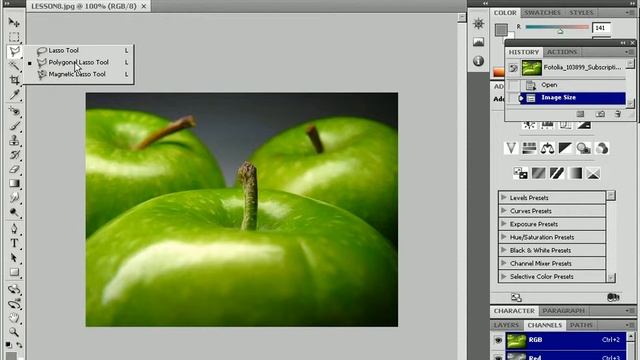The height and width of the screenshot is (360, 640).
Task: Adjust the R color slider
Action: [x=560, y=31]
